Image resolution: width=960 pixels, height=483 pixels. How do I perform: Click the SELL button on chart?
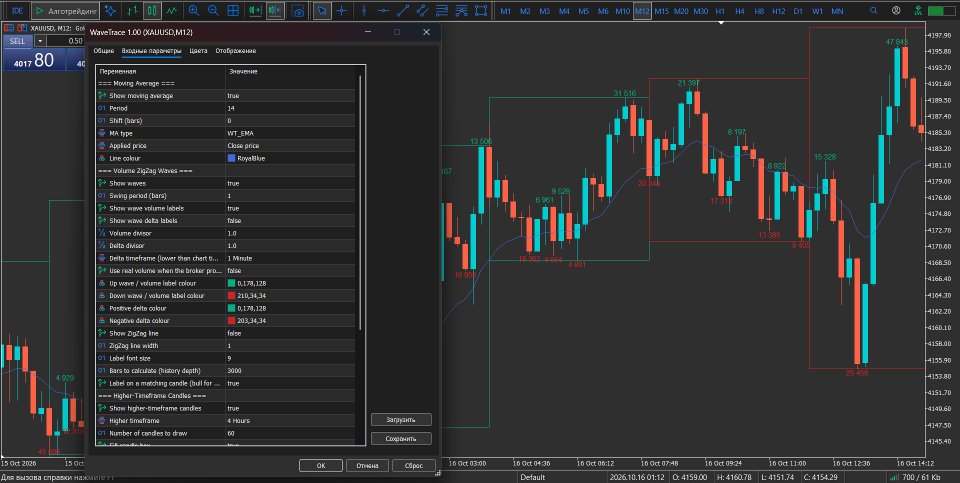tap(17, 41)
